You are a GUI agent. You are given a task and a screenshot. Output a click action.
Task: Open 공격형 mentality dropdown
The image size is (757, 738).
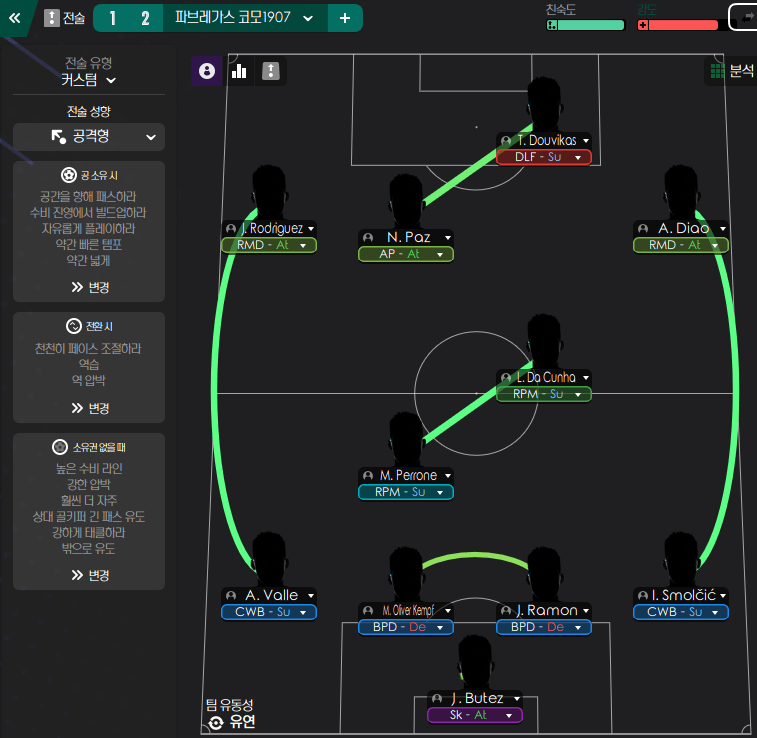[x=89, y=137]
